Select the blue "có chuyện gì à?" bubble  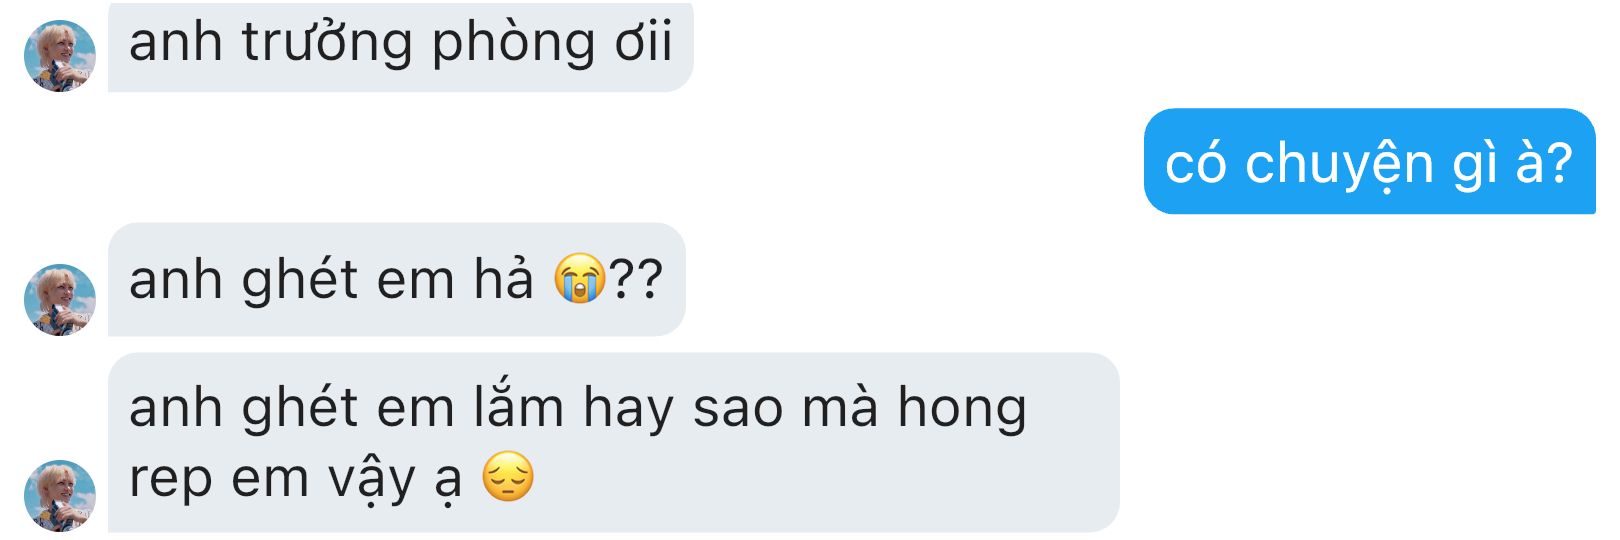click(1370, 161)
